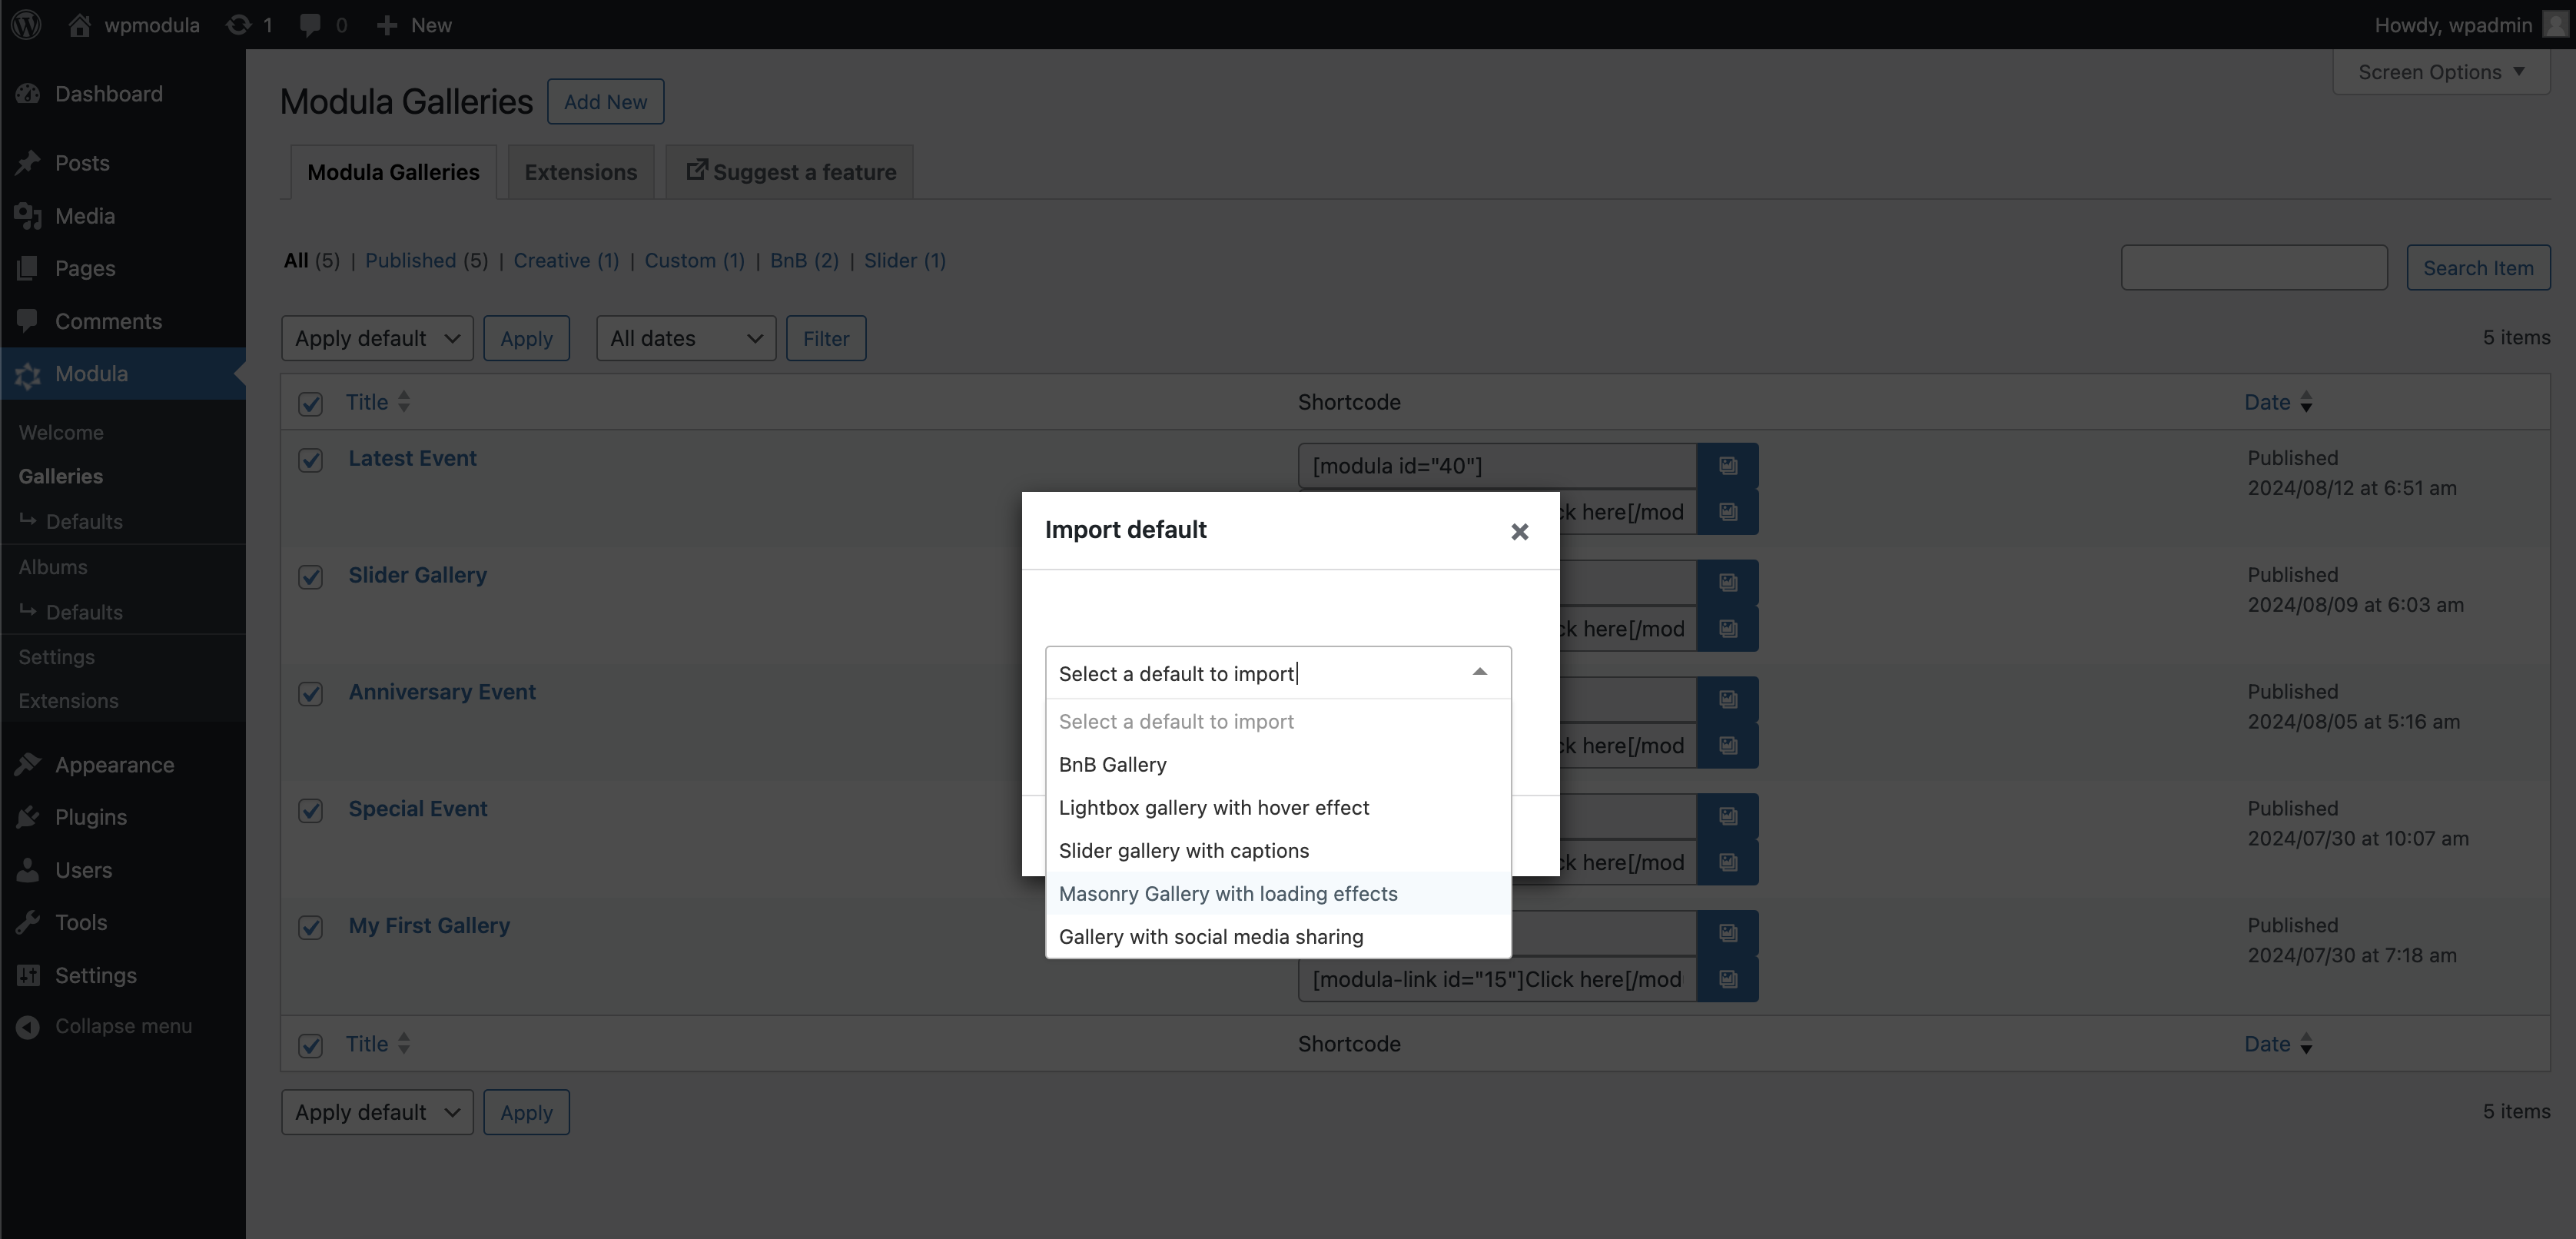Choose Masonry Gallery with loading effects option

pos(1227,893)
